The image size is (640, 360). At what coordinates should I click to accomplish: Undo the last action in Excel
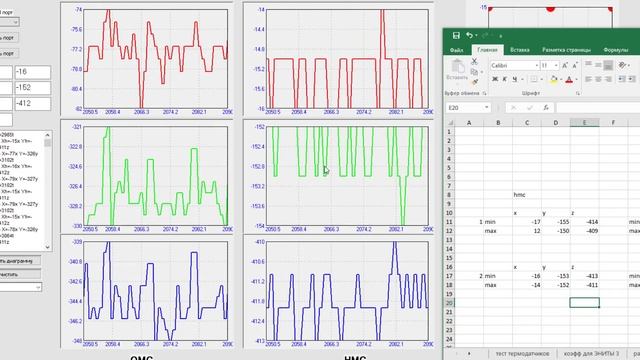tap(469, 36)
